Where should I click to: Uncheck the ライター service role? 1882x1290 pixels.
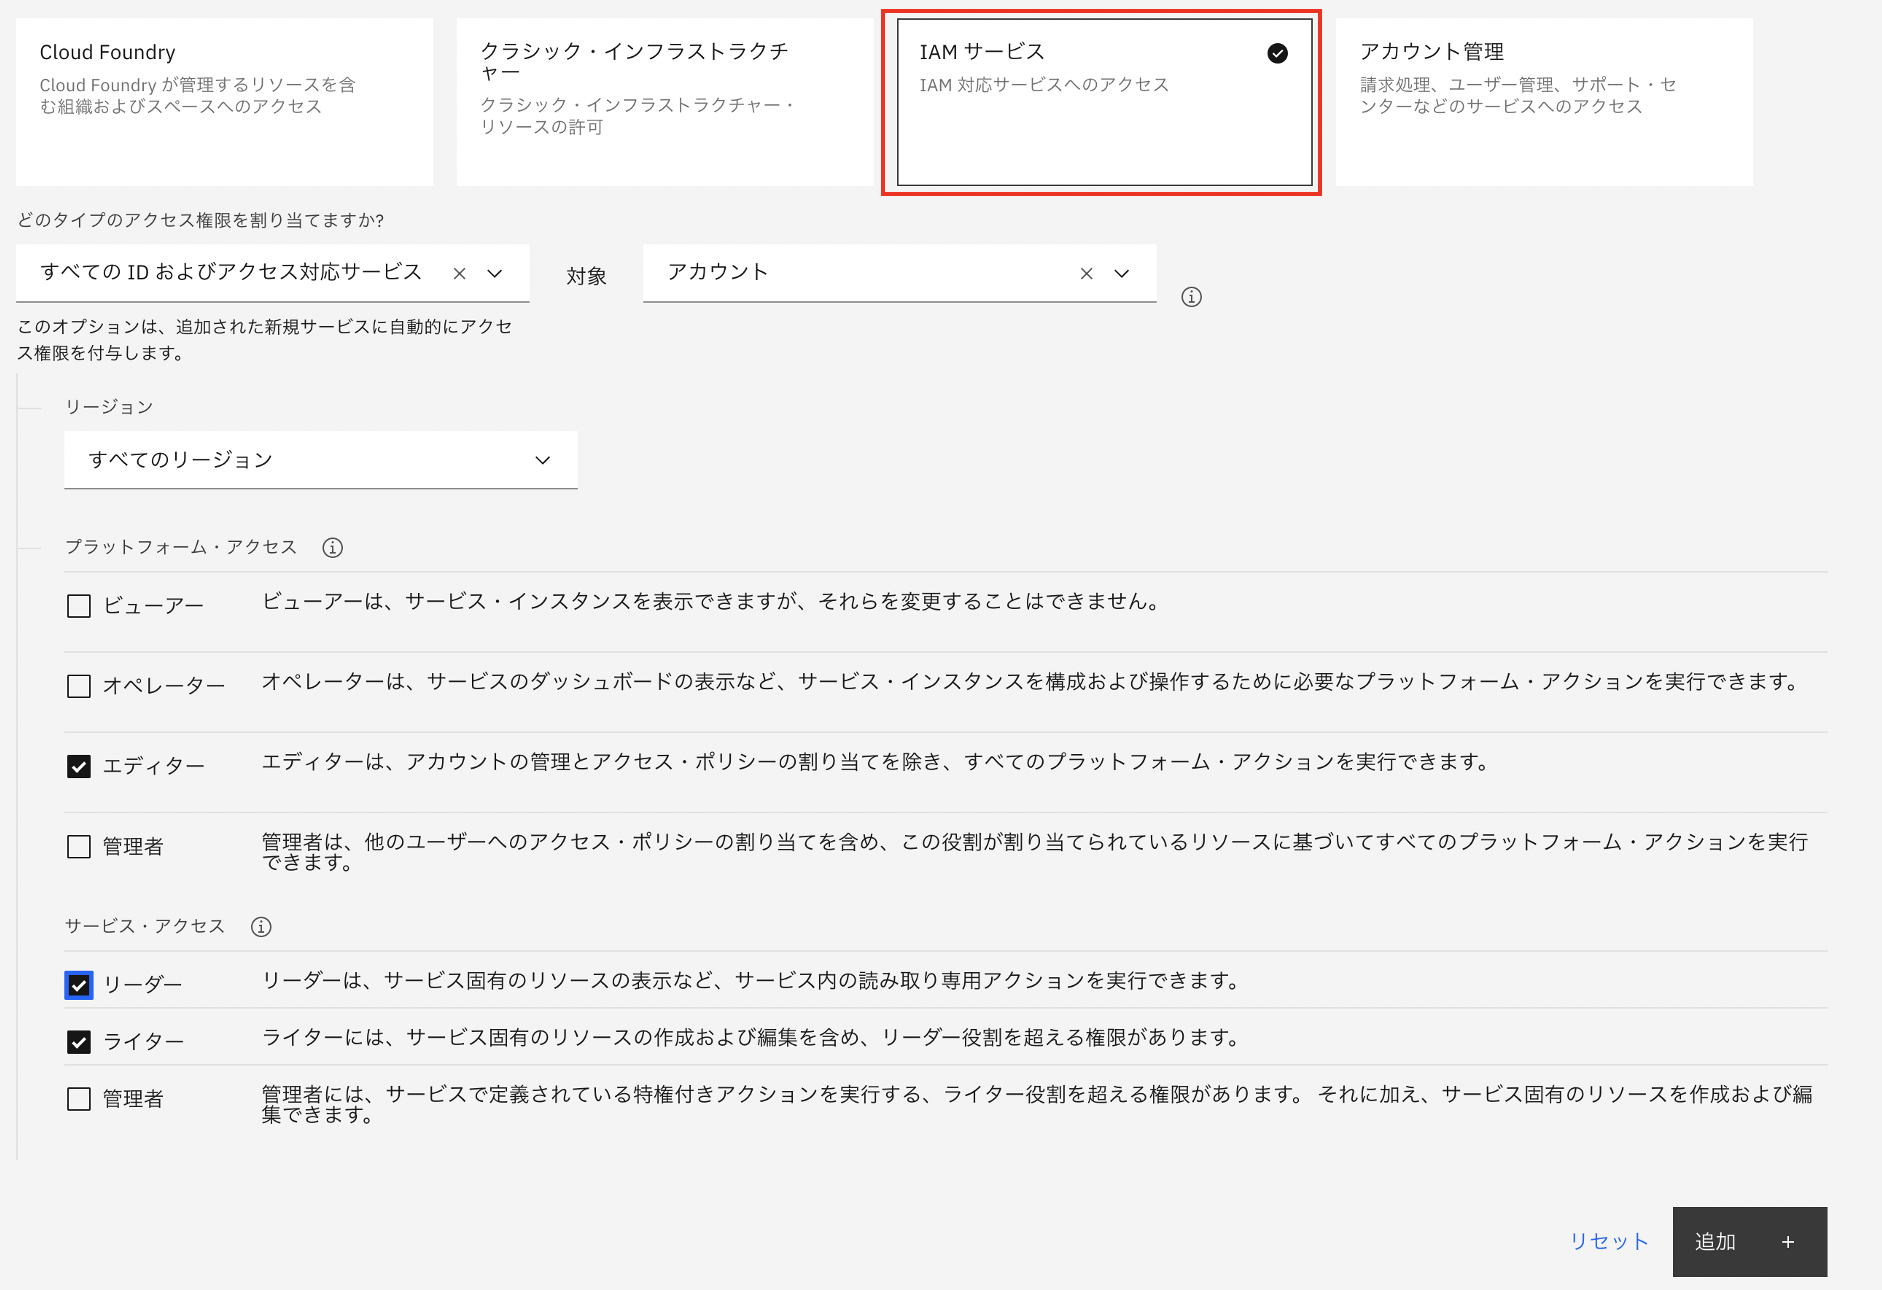[79, 1042]
